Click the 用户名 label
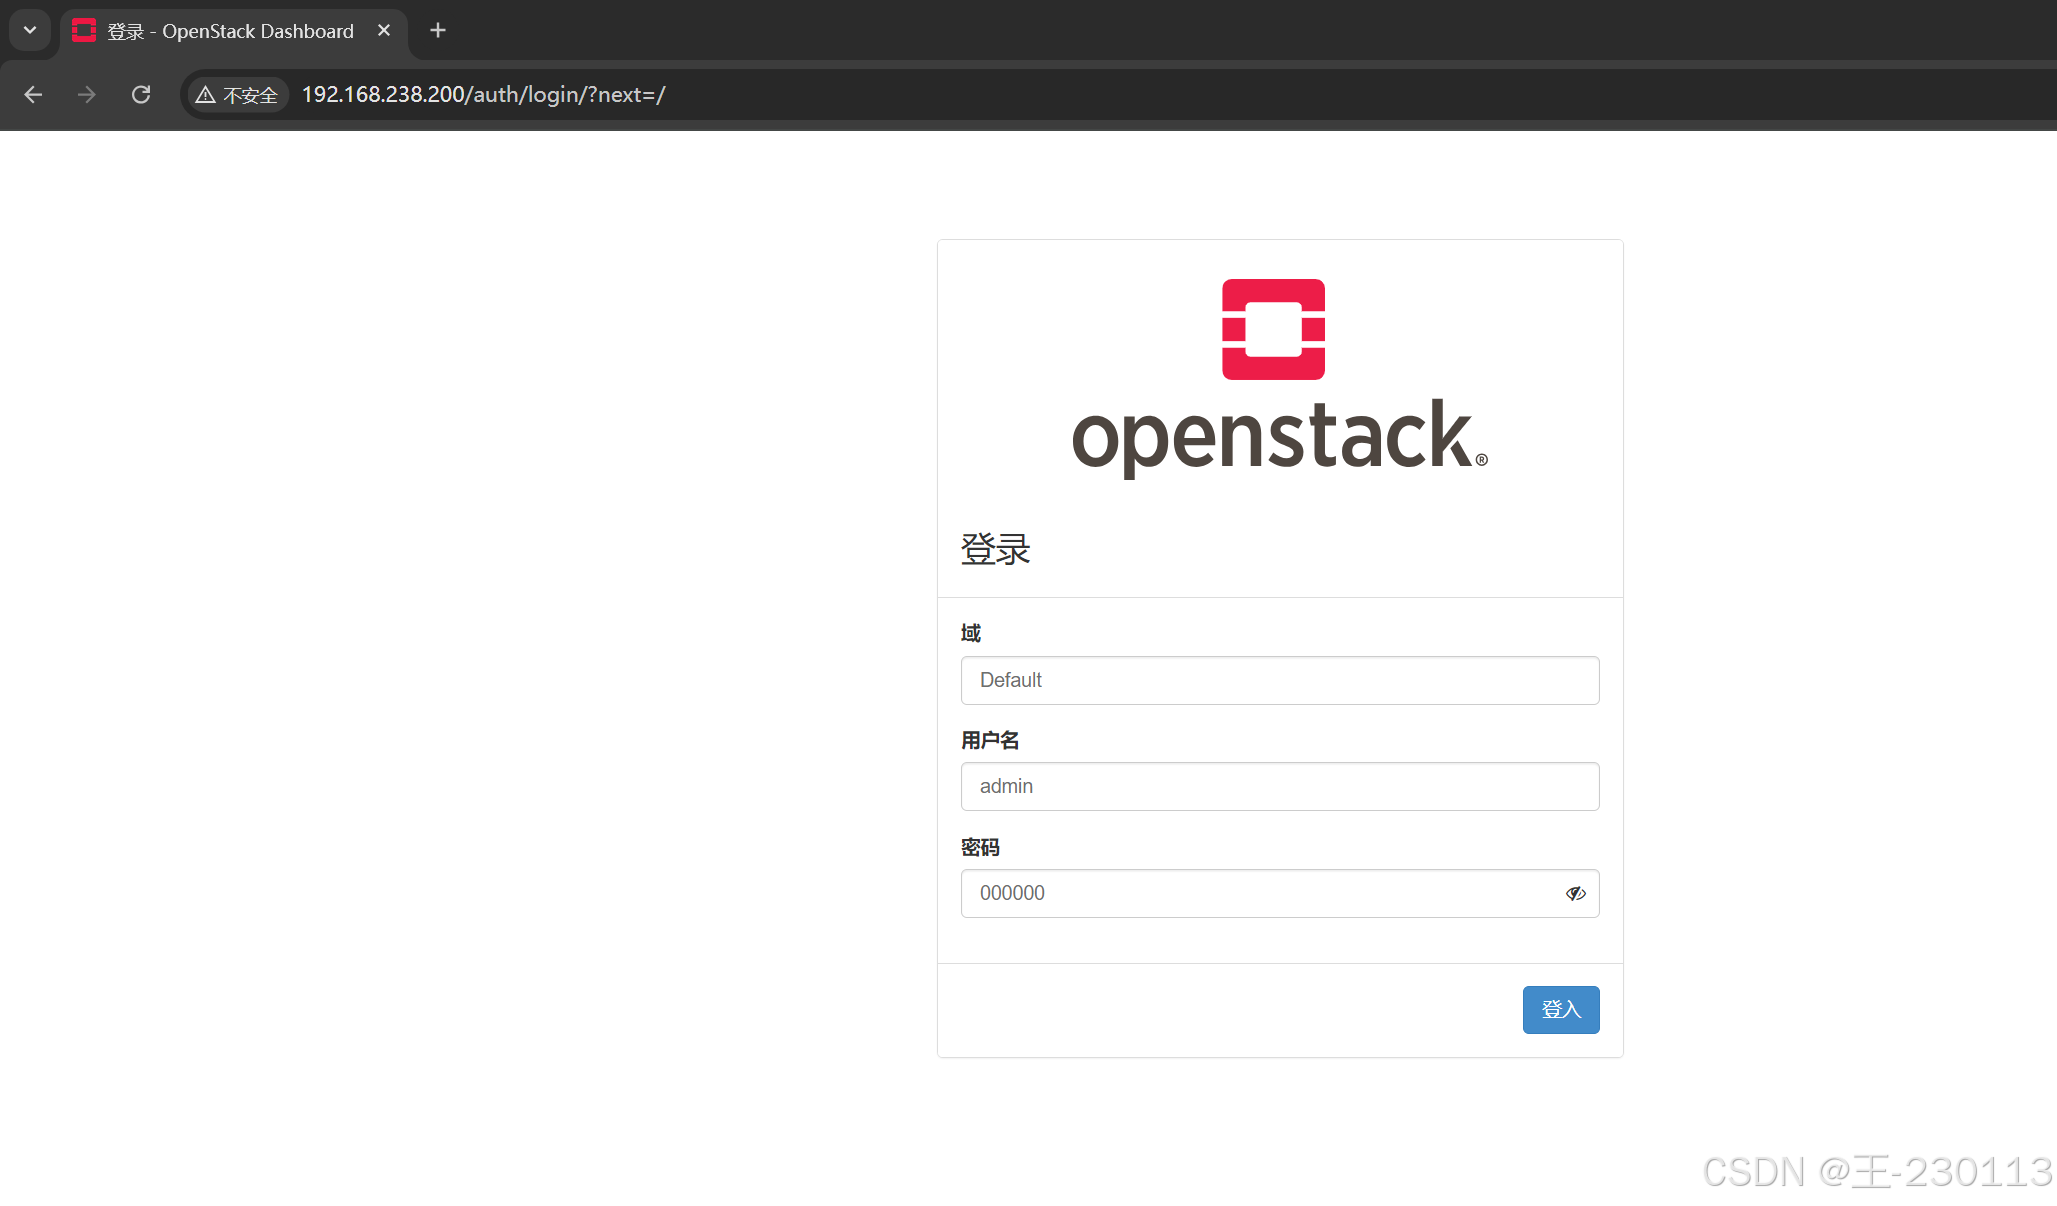Viewport: 2057px width, 1206px height. coord(989,740)
